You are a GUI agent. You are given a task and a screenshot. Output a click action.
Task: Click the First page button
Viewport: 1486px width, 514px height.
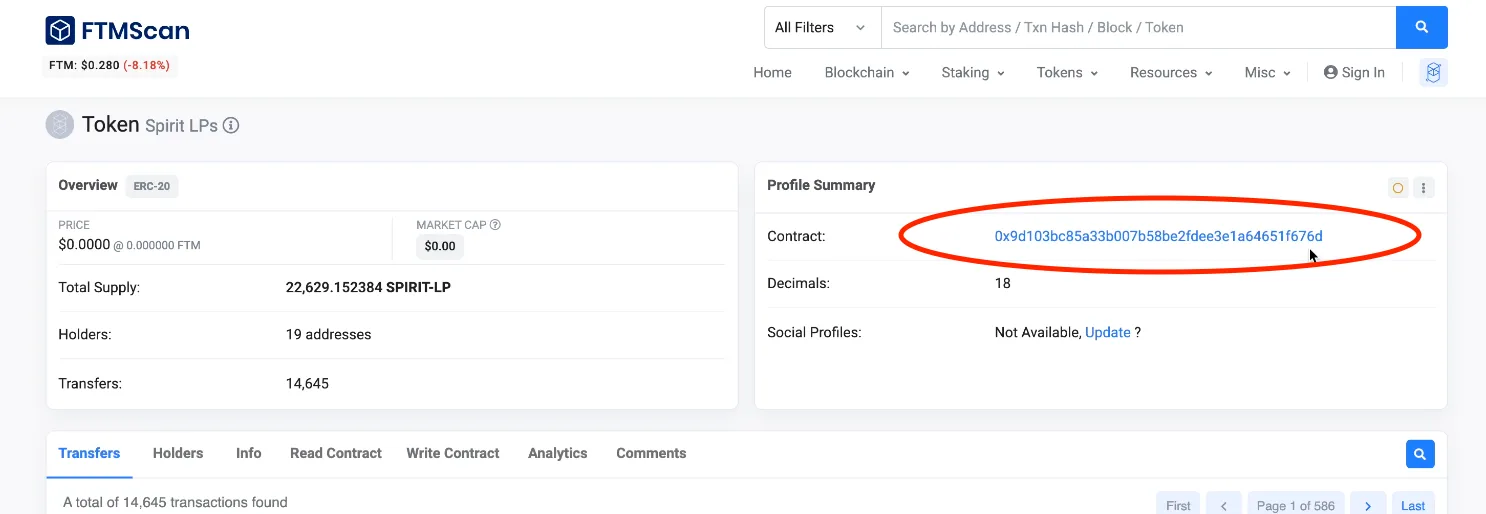point(1179,505)
